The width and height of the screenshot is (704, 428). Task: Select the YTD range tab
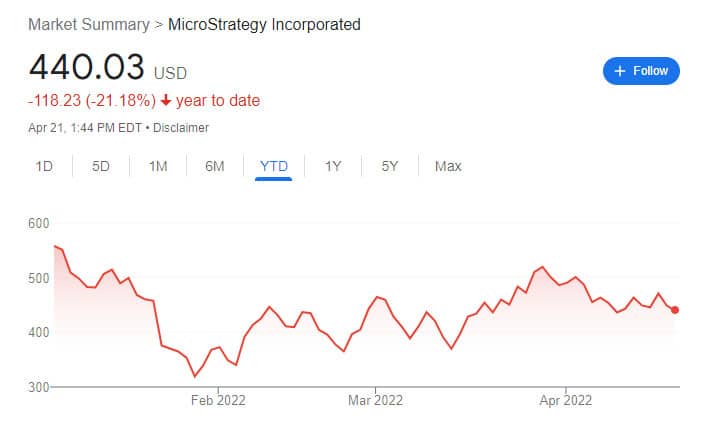tap(273, 166)
